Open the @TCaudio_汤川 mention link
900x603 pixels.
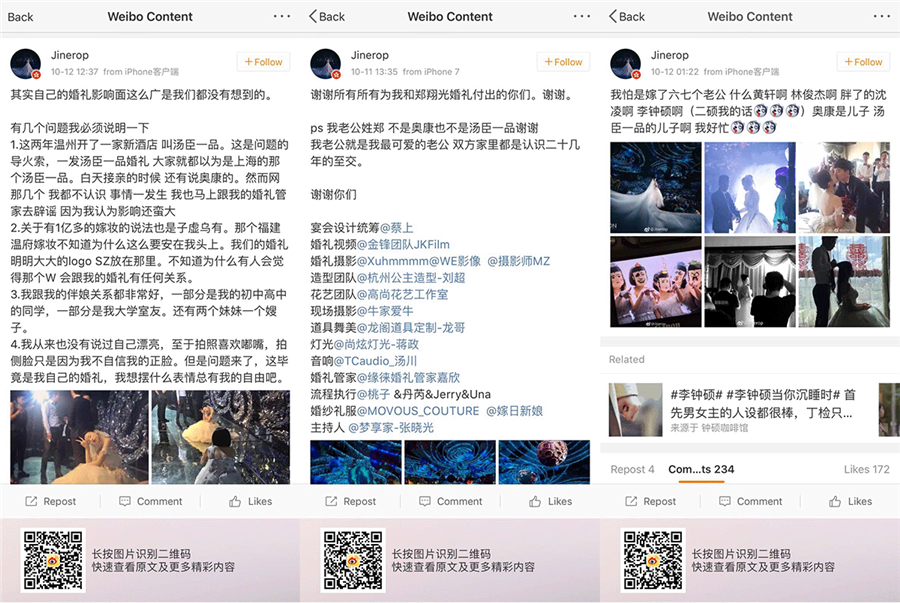pos(375,361)
